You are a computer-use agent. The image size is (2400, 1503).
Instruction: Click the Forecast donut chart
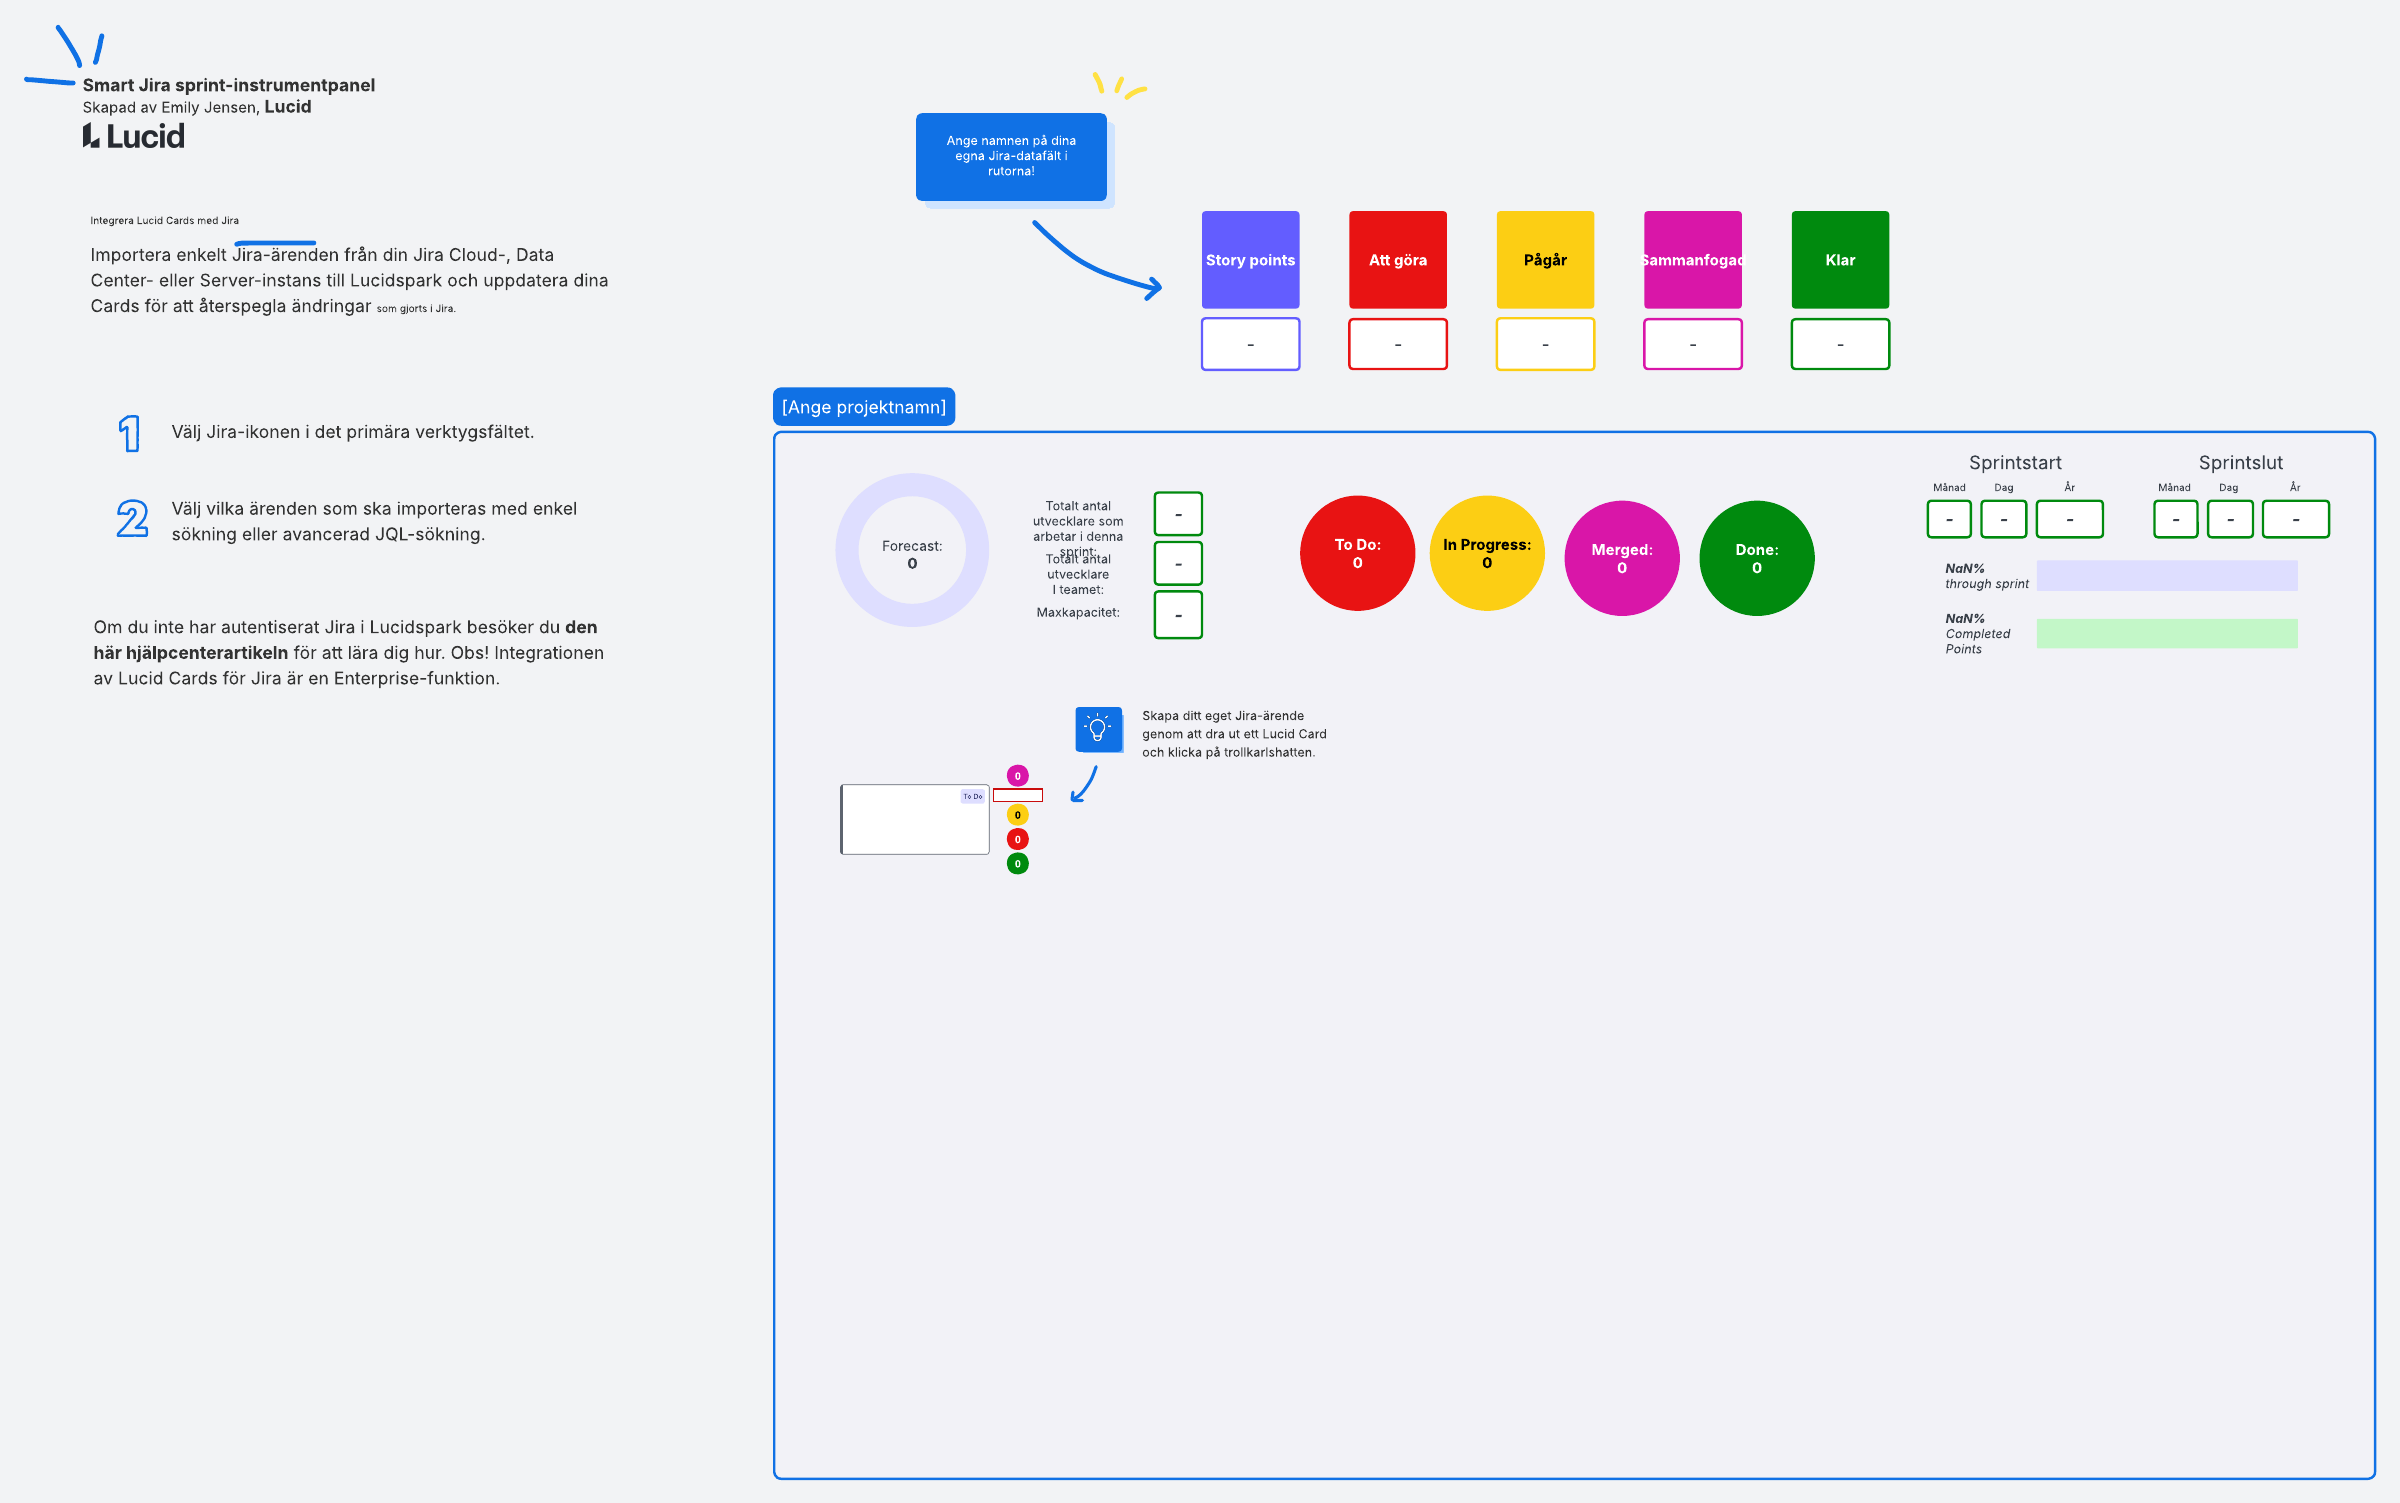point(912,550)
